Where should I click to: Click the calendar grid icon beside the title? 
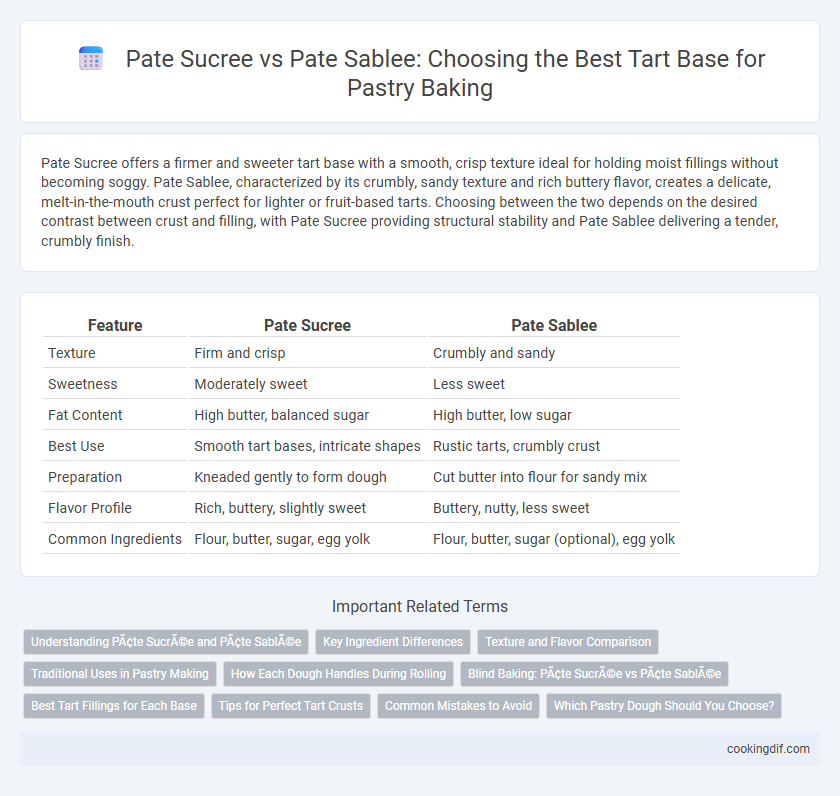[x=91, y=58]
